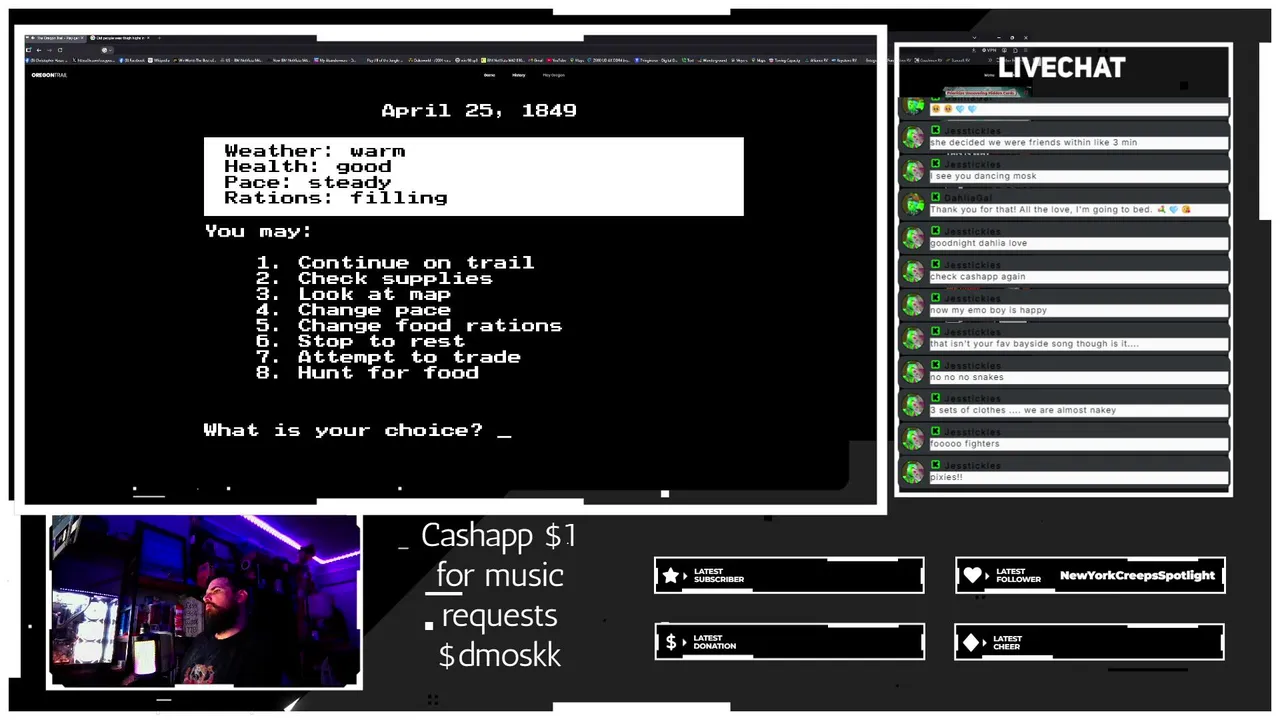
Task: Select option 7 Attempt to trade
Action: point(388,357)
